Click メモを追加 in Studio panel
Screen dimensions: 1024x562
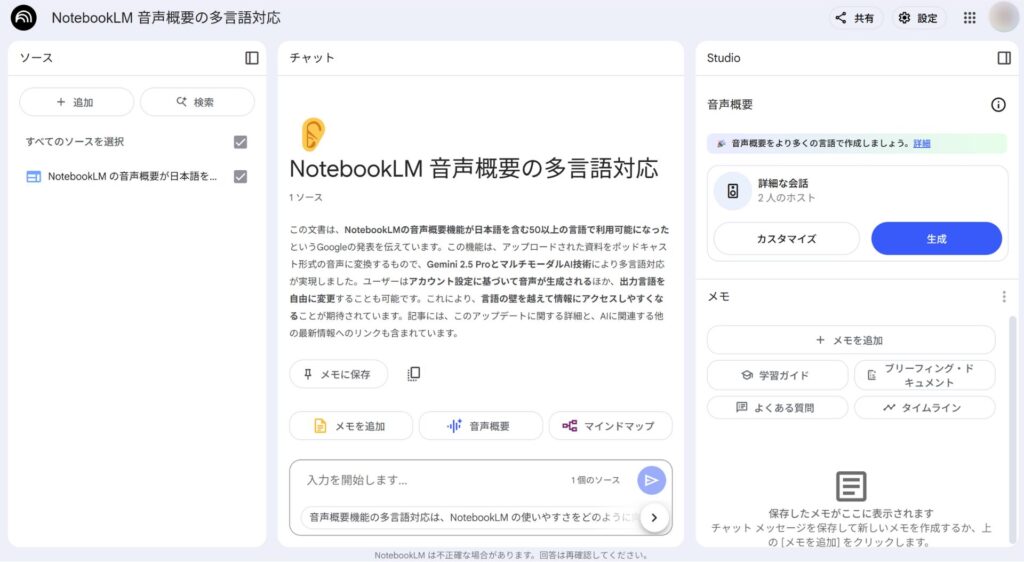tap(851, 340)
